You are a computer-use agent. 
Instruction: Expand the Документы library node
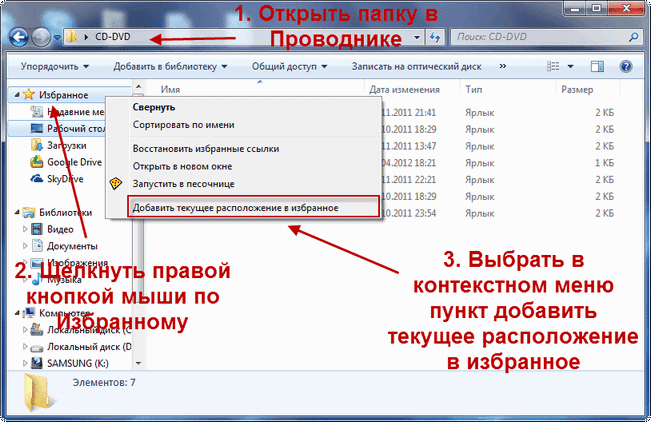click(x=25, y=246)
